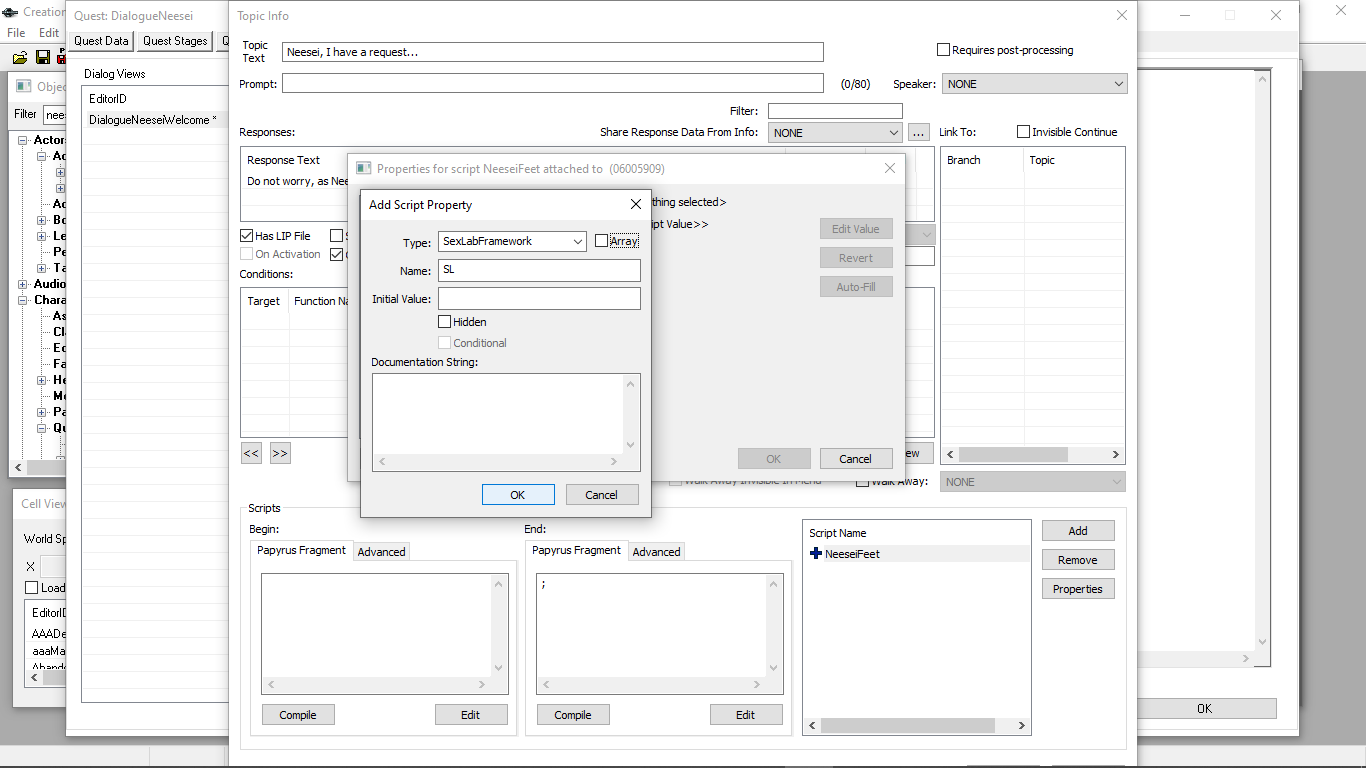Click into the Initial Value input field
This screenshot has height=768, width=1366.
(538, 299)
